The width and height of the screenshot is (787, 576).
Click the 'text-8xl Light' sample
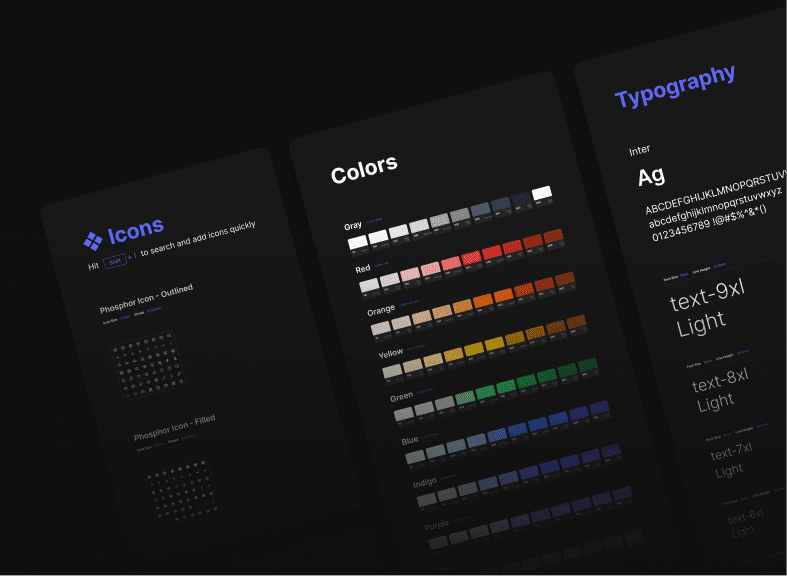pyautogui.click(x=720, y=390)
